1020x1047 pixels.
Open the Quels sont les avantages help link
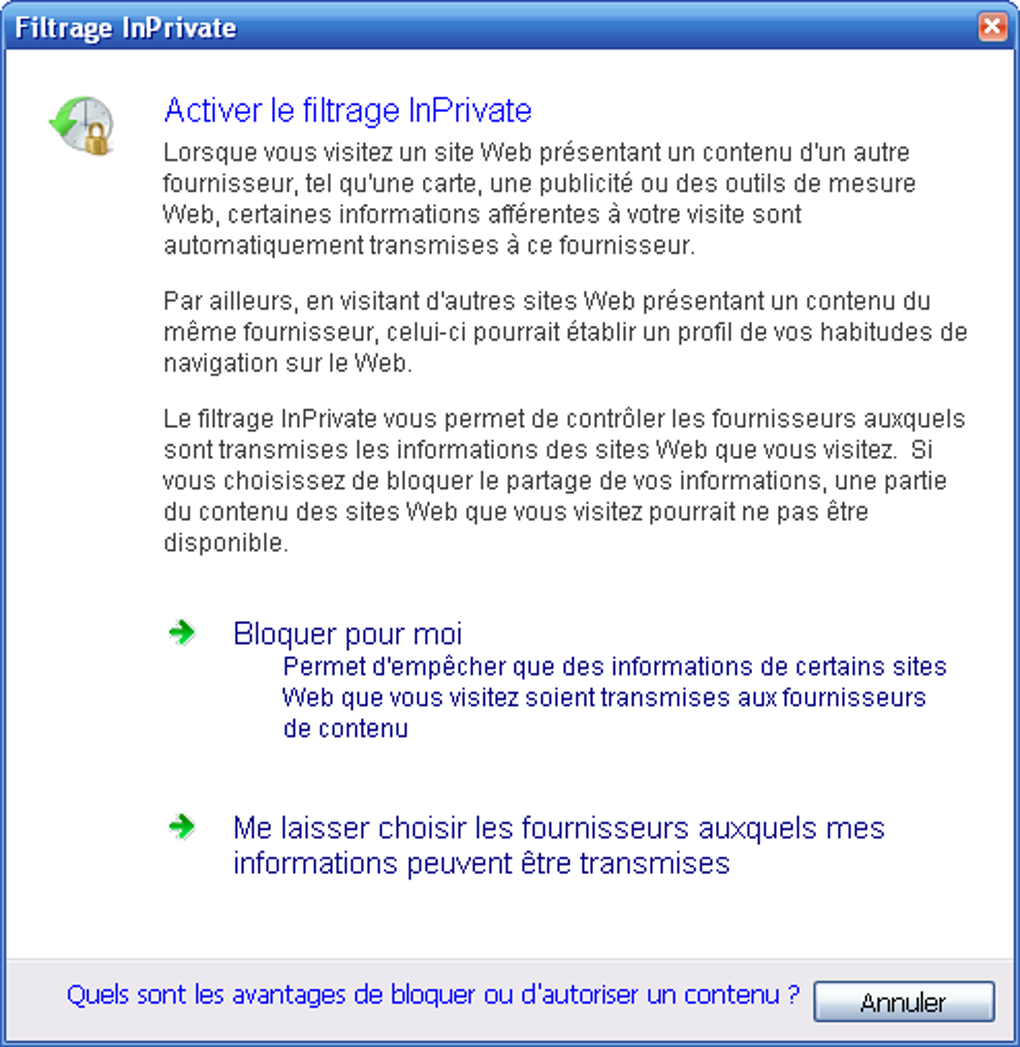(433, 994)
